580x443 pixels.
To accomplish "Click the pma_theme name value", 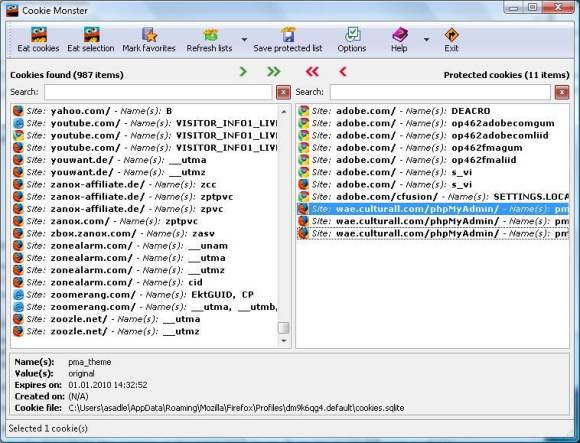I will (x=90, y=362).
